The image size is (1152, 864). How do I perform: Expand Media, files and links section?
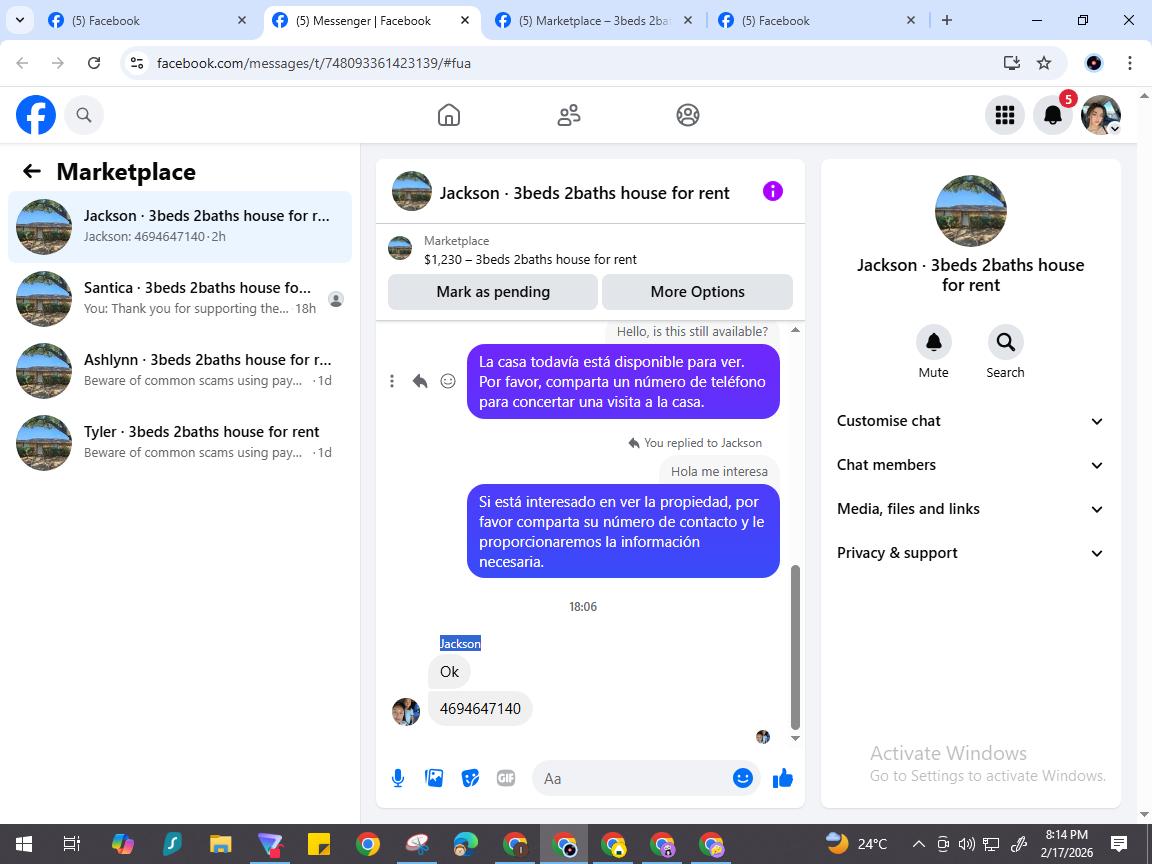coord(971,509)
